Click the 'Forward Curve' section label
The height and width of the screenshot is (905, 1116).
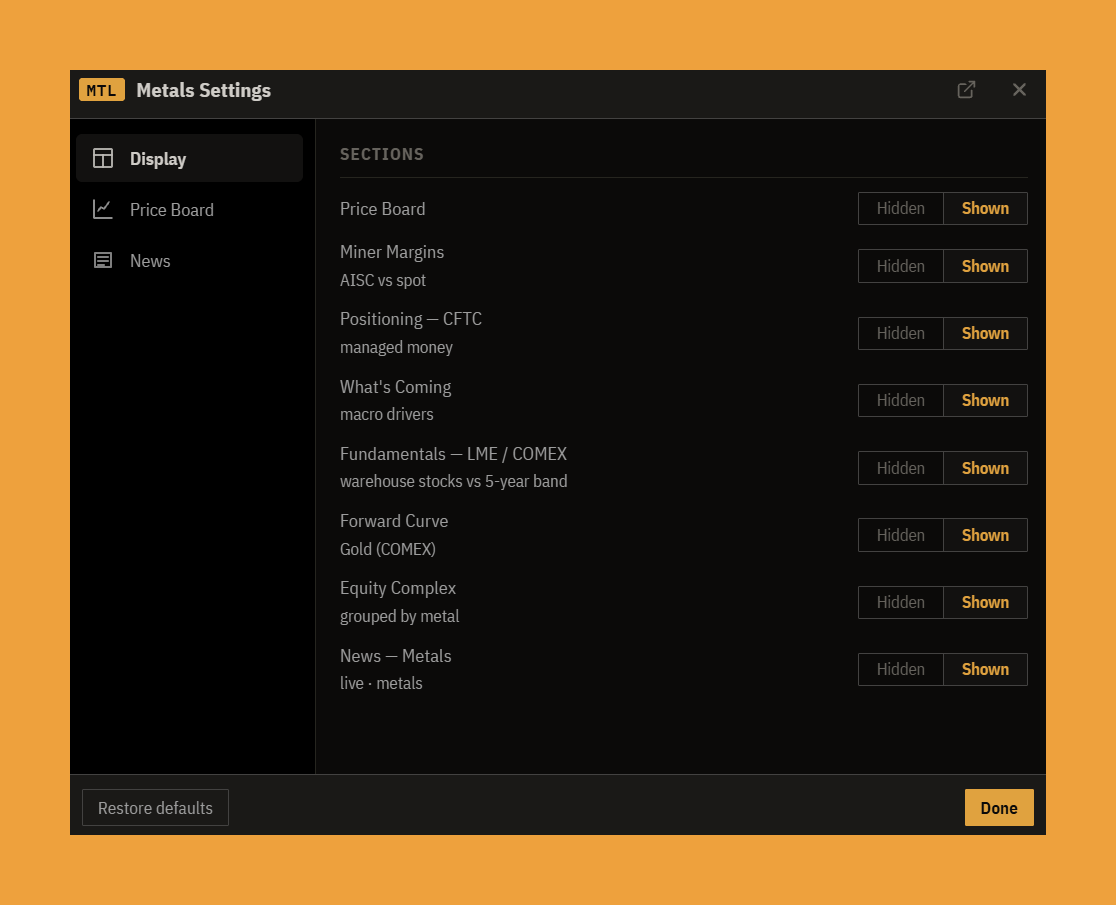point(394,521)
